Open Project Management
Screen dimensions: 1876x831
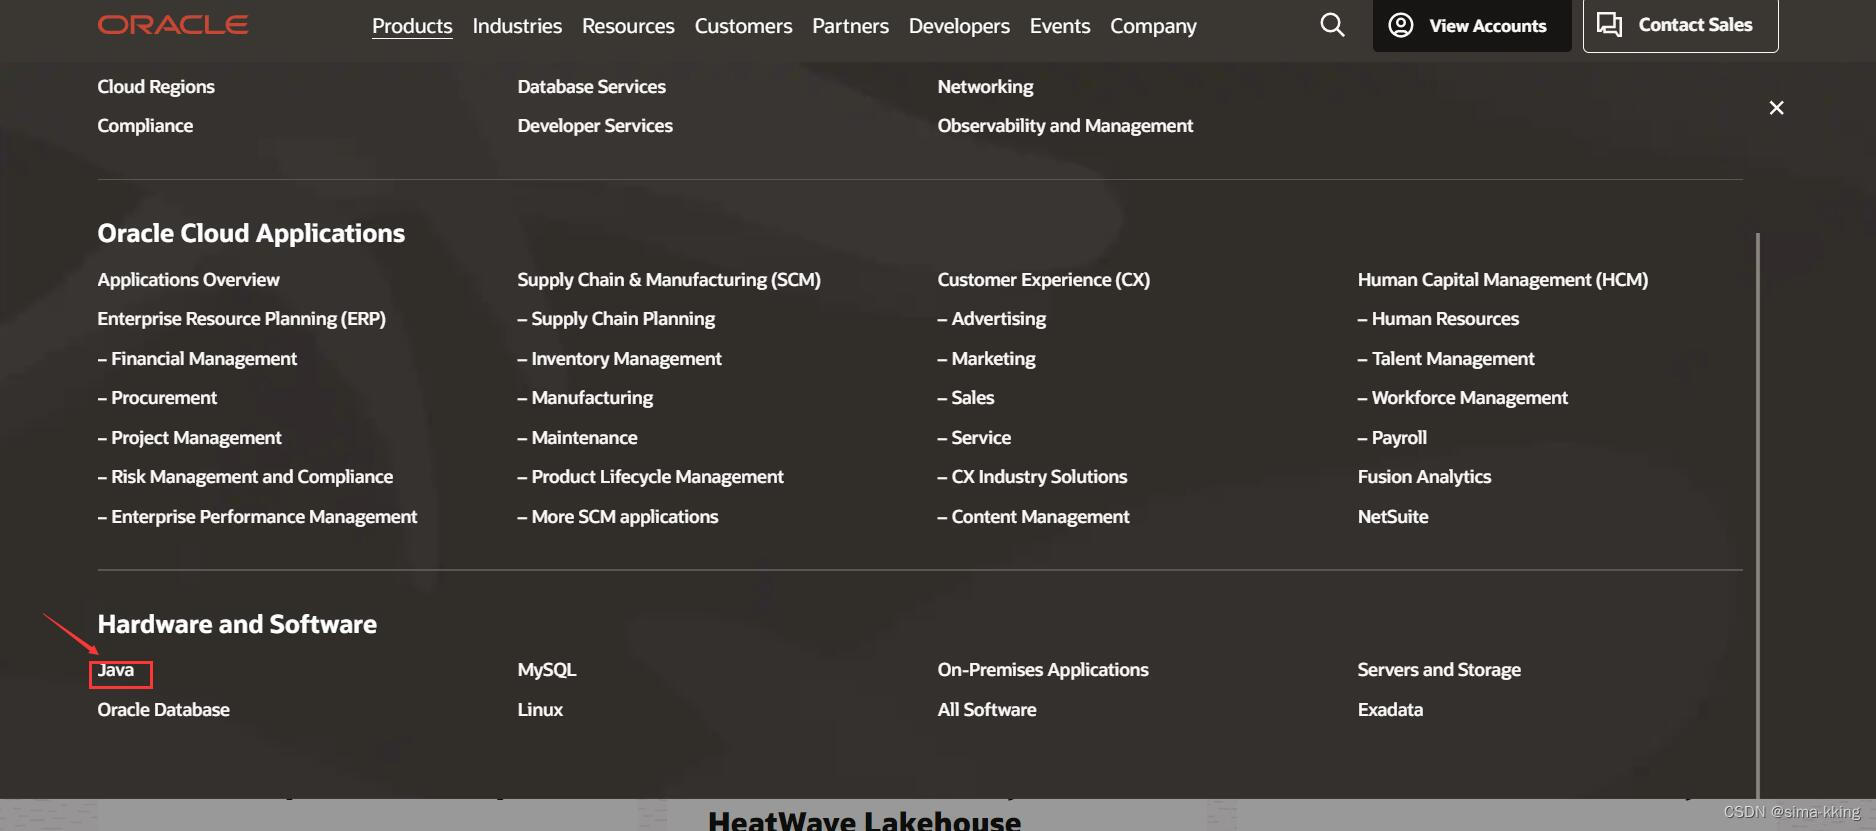tap(189, 438)
